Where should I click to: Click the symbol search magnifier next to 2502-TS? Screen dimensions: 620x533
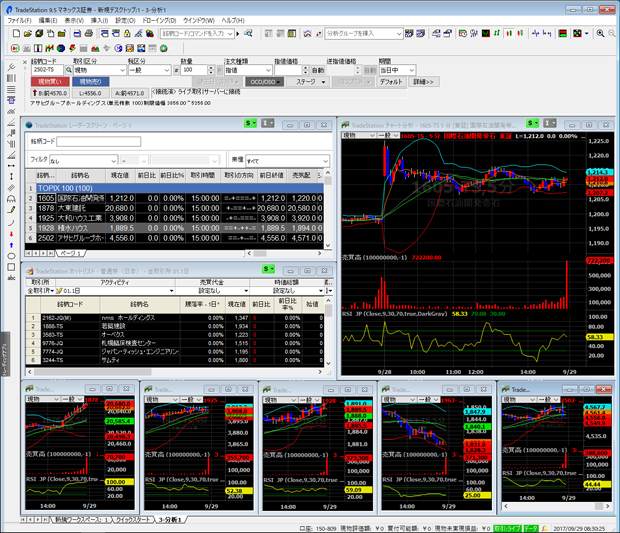pyautogui.click(x=68, y=70)
